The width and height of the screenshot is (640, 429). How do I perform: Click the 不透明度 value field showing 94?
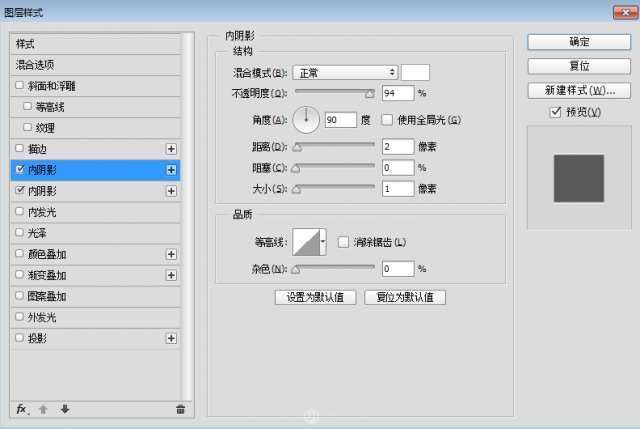click(398, 93)
